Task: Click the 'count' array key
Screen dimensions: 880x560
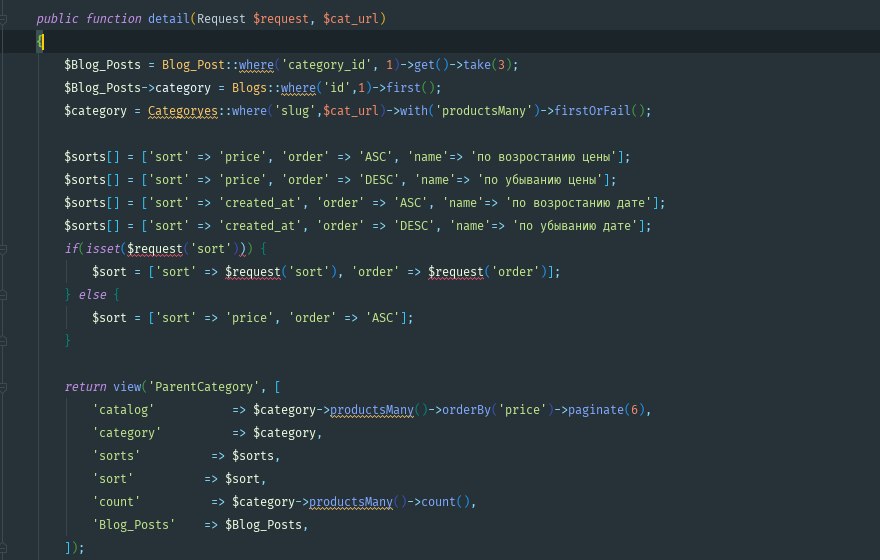Action: [117, 502]
